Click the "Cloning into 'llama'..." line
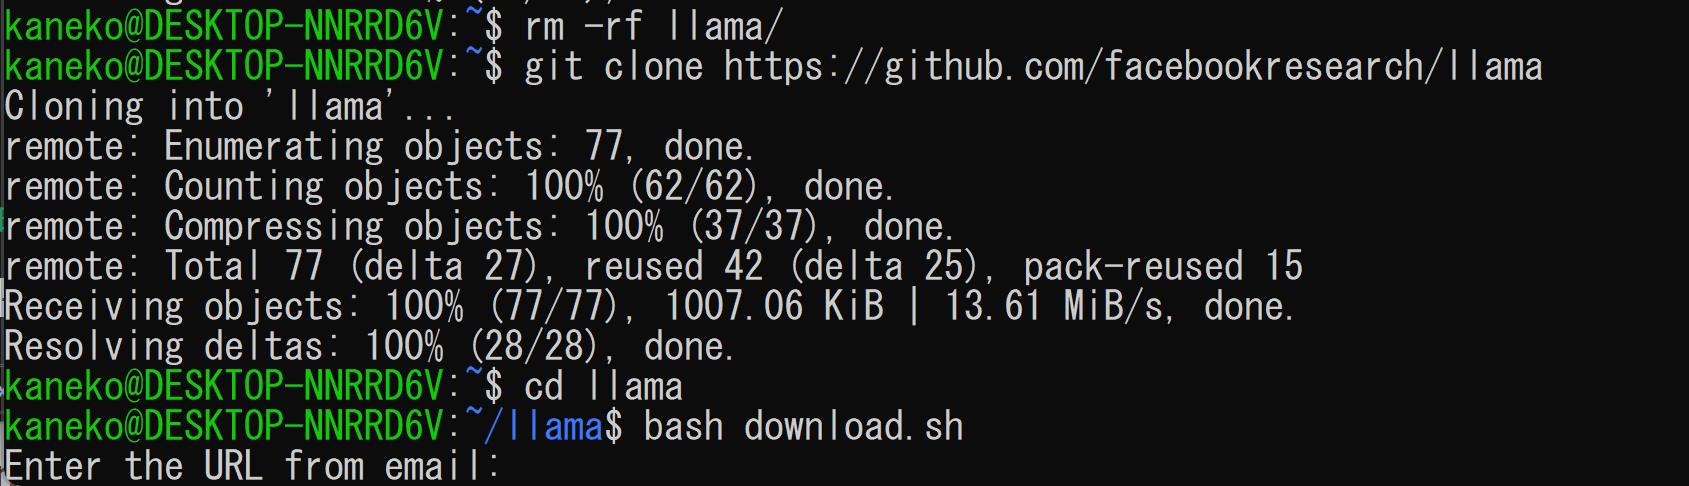The height and width of the screenshot is (486, 1689). (229, 107)
